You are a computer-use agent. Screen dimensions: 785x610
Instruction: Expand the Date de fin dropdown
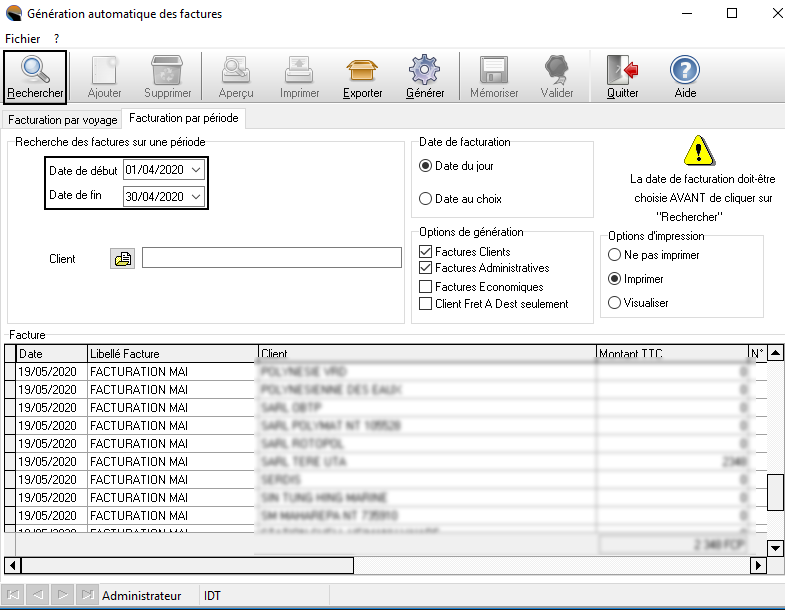[196, 197]
